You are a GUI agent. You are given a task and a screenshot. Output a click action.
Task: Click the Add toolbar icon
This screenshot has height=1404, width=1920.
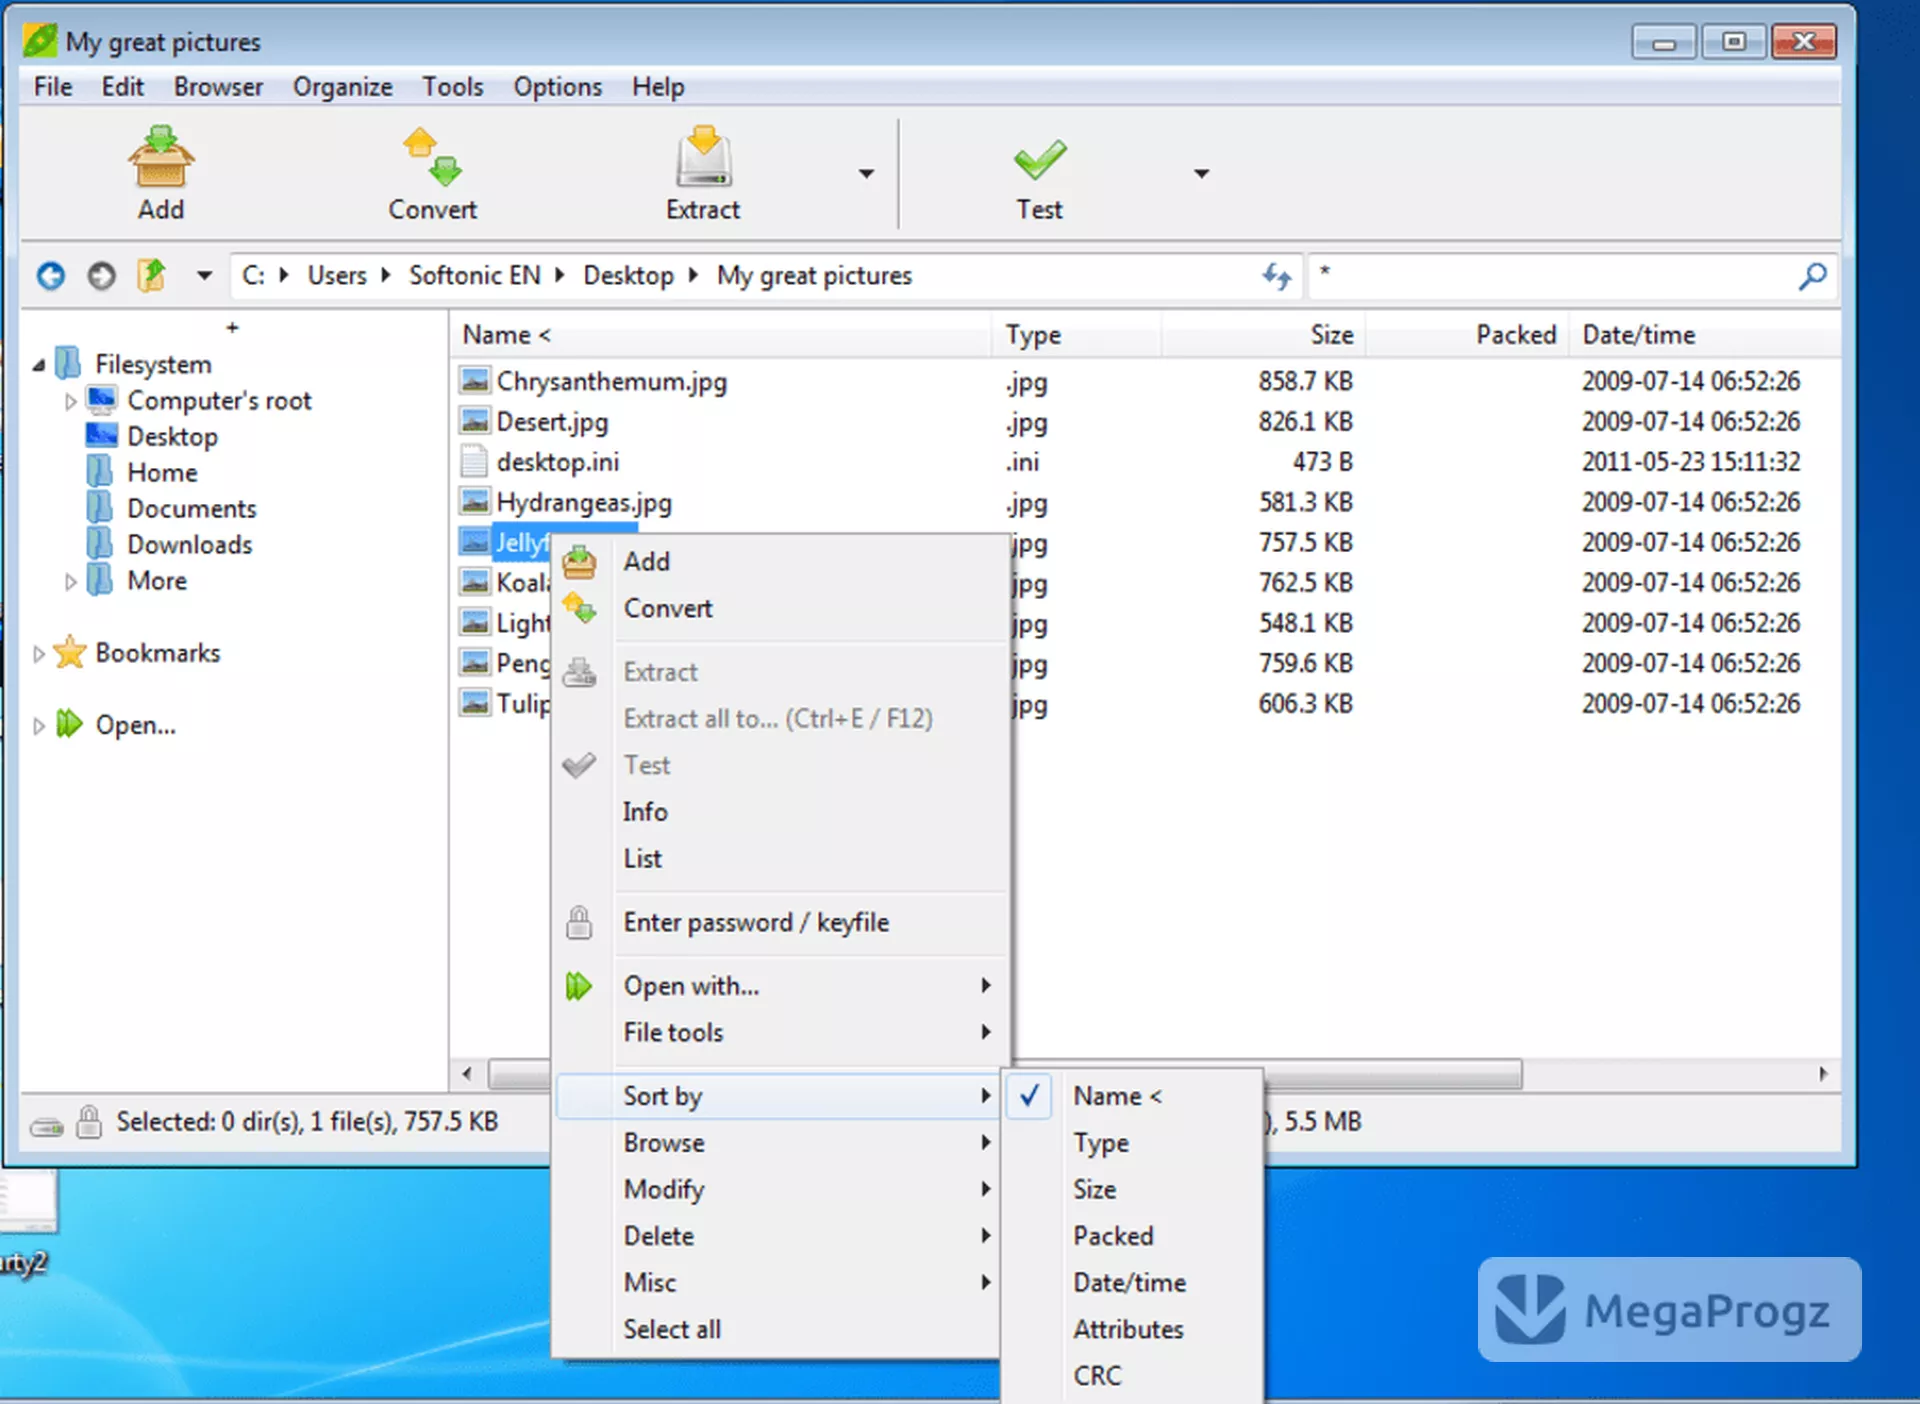pos(160,156)
